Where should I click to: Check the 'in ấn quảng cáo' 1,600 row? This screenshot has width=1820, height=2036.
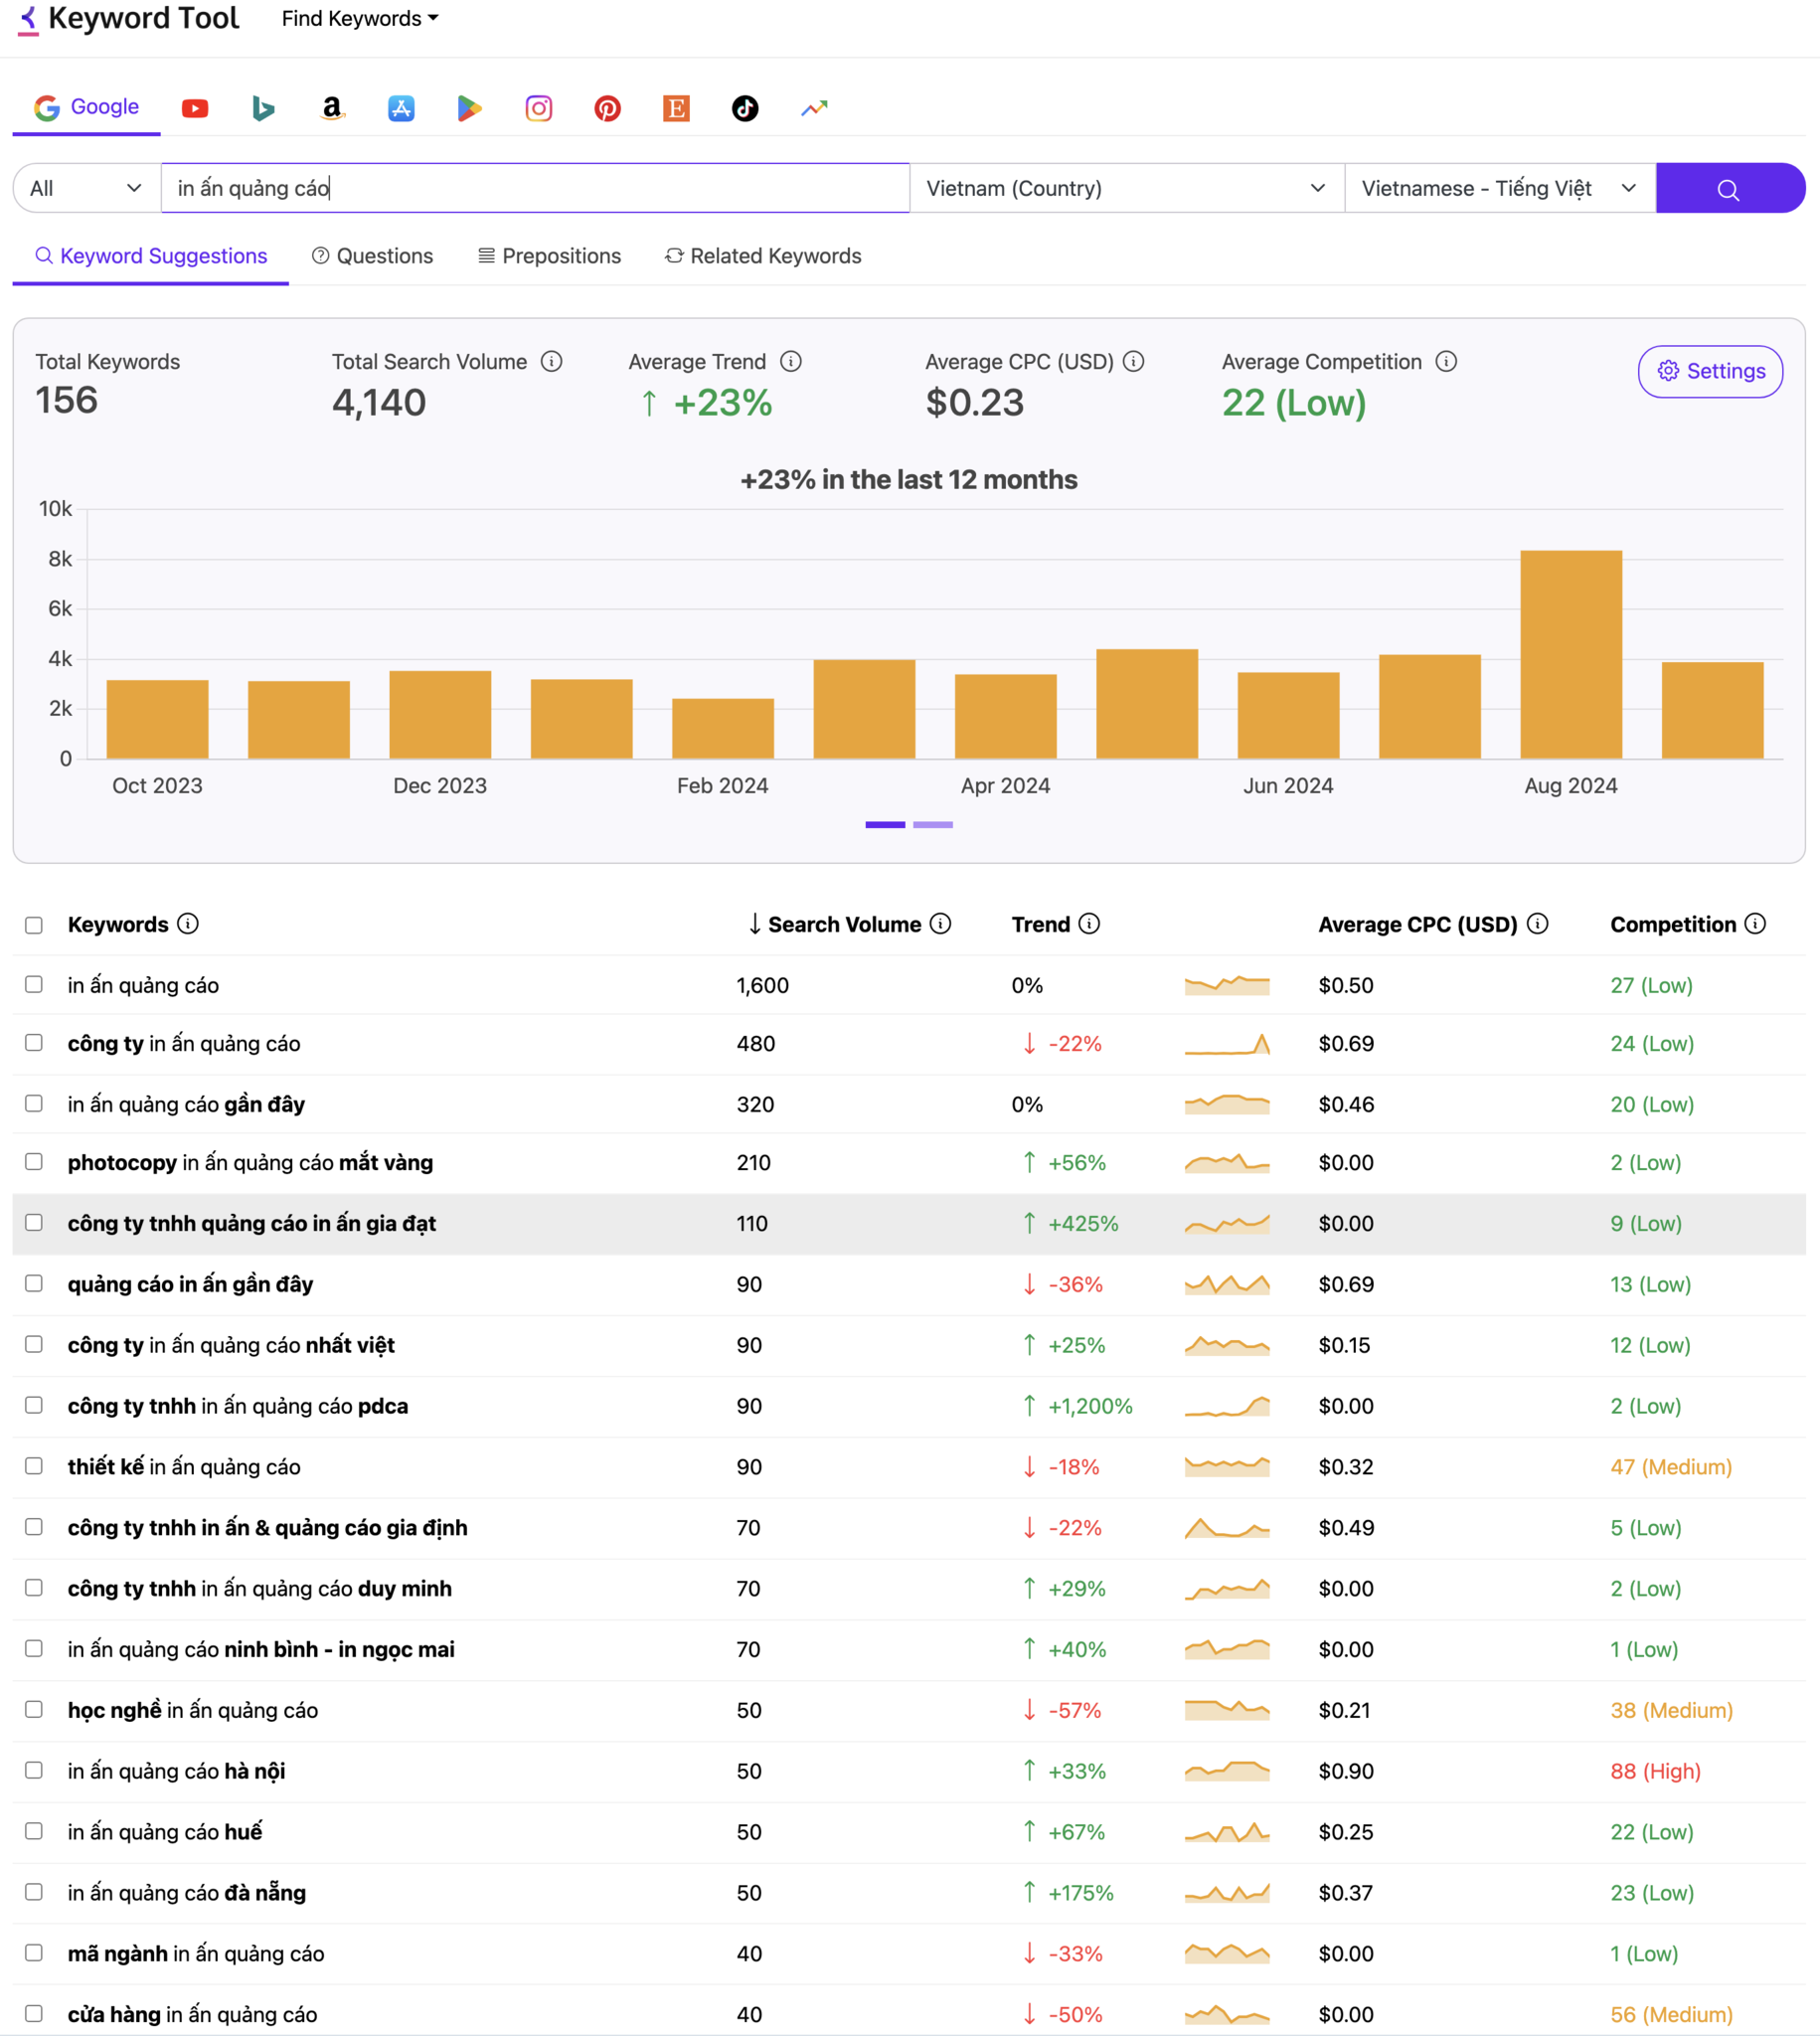pyautogui.click(x=34, y=984)
